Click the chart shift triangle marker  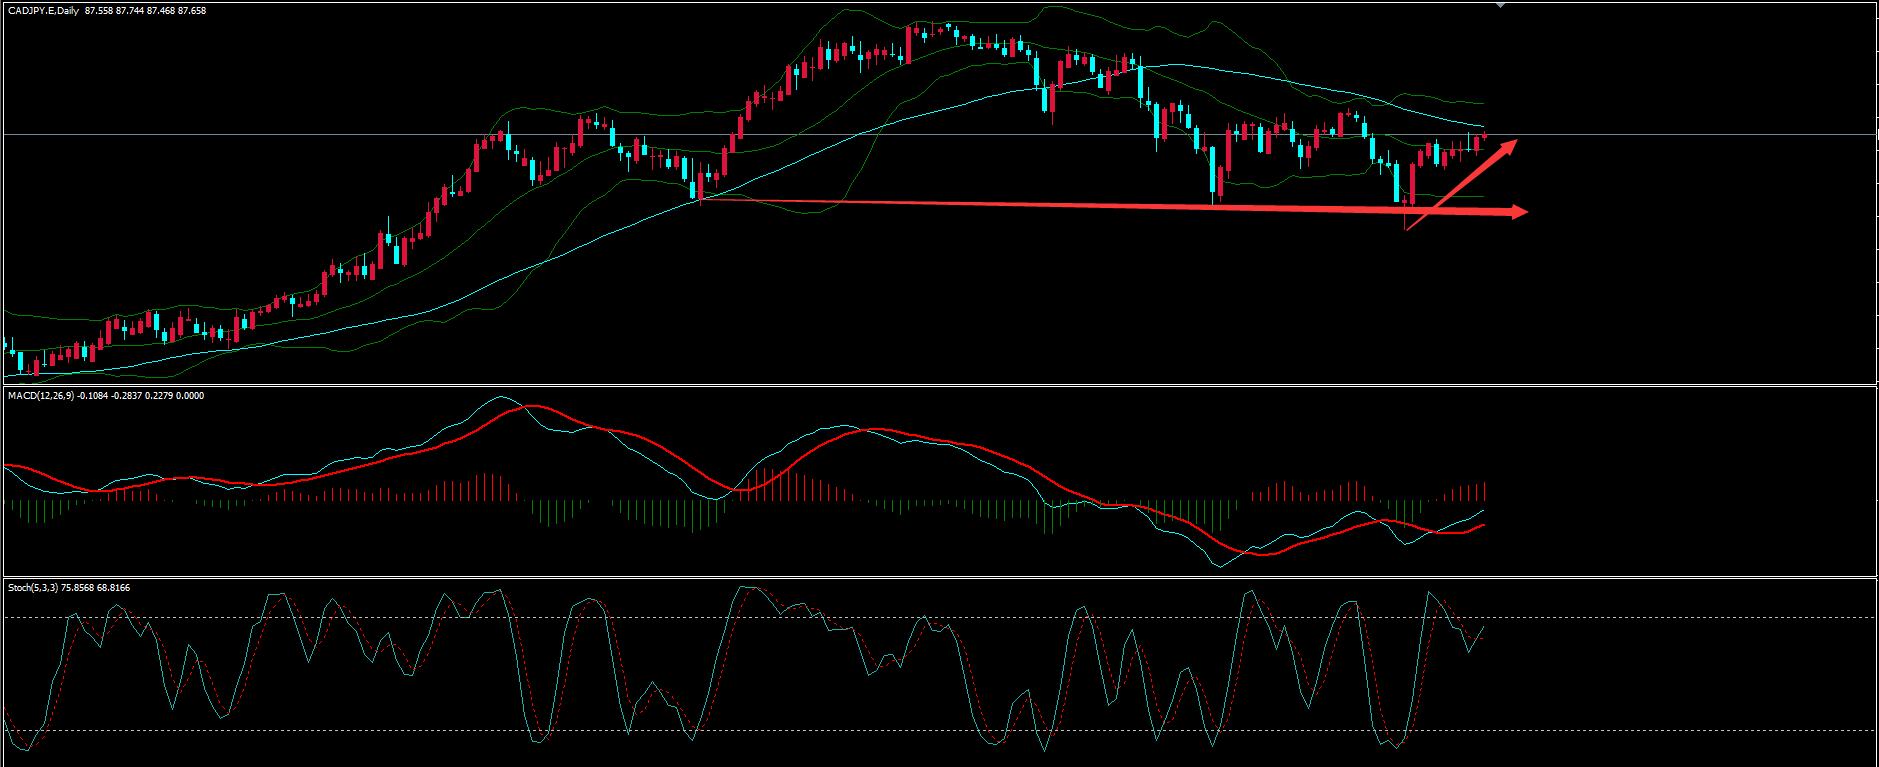(1500, 5)
